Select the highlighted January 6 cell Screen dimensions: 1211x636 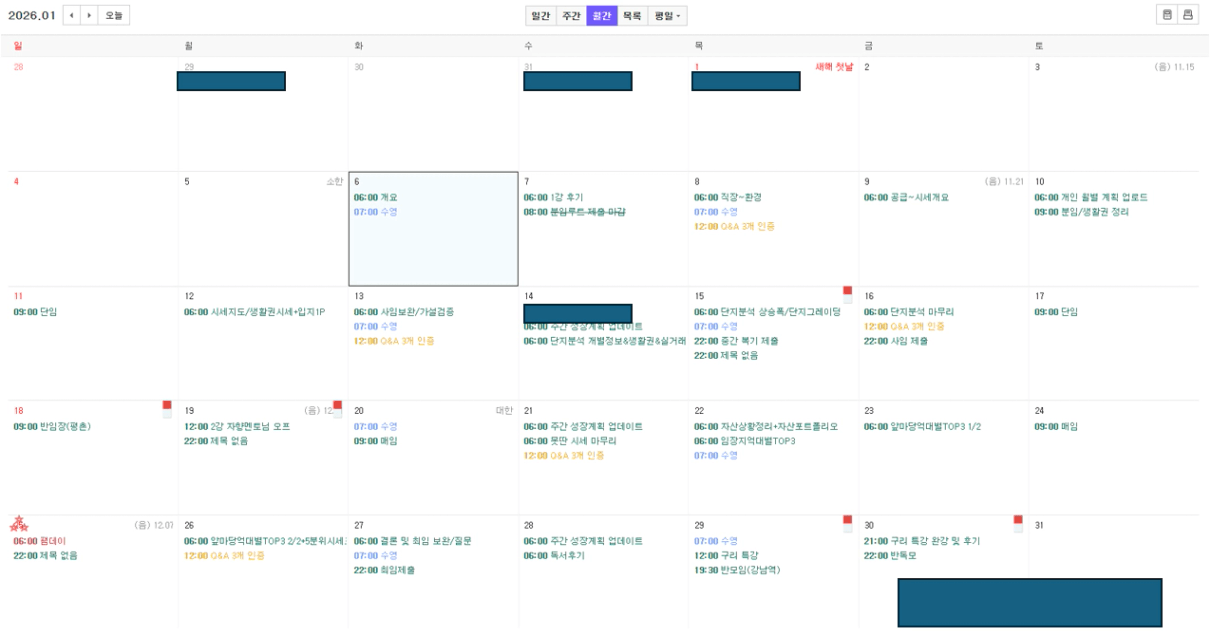pyautogui.click(x=433, y=229)
